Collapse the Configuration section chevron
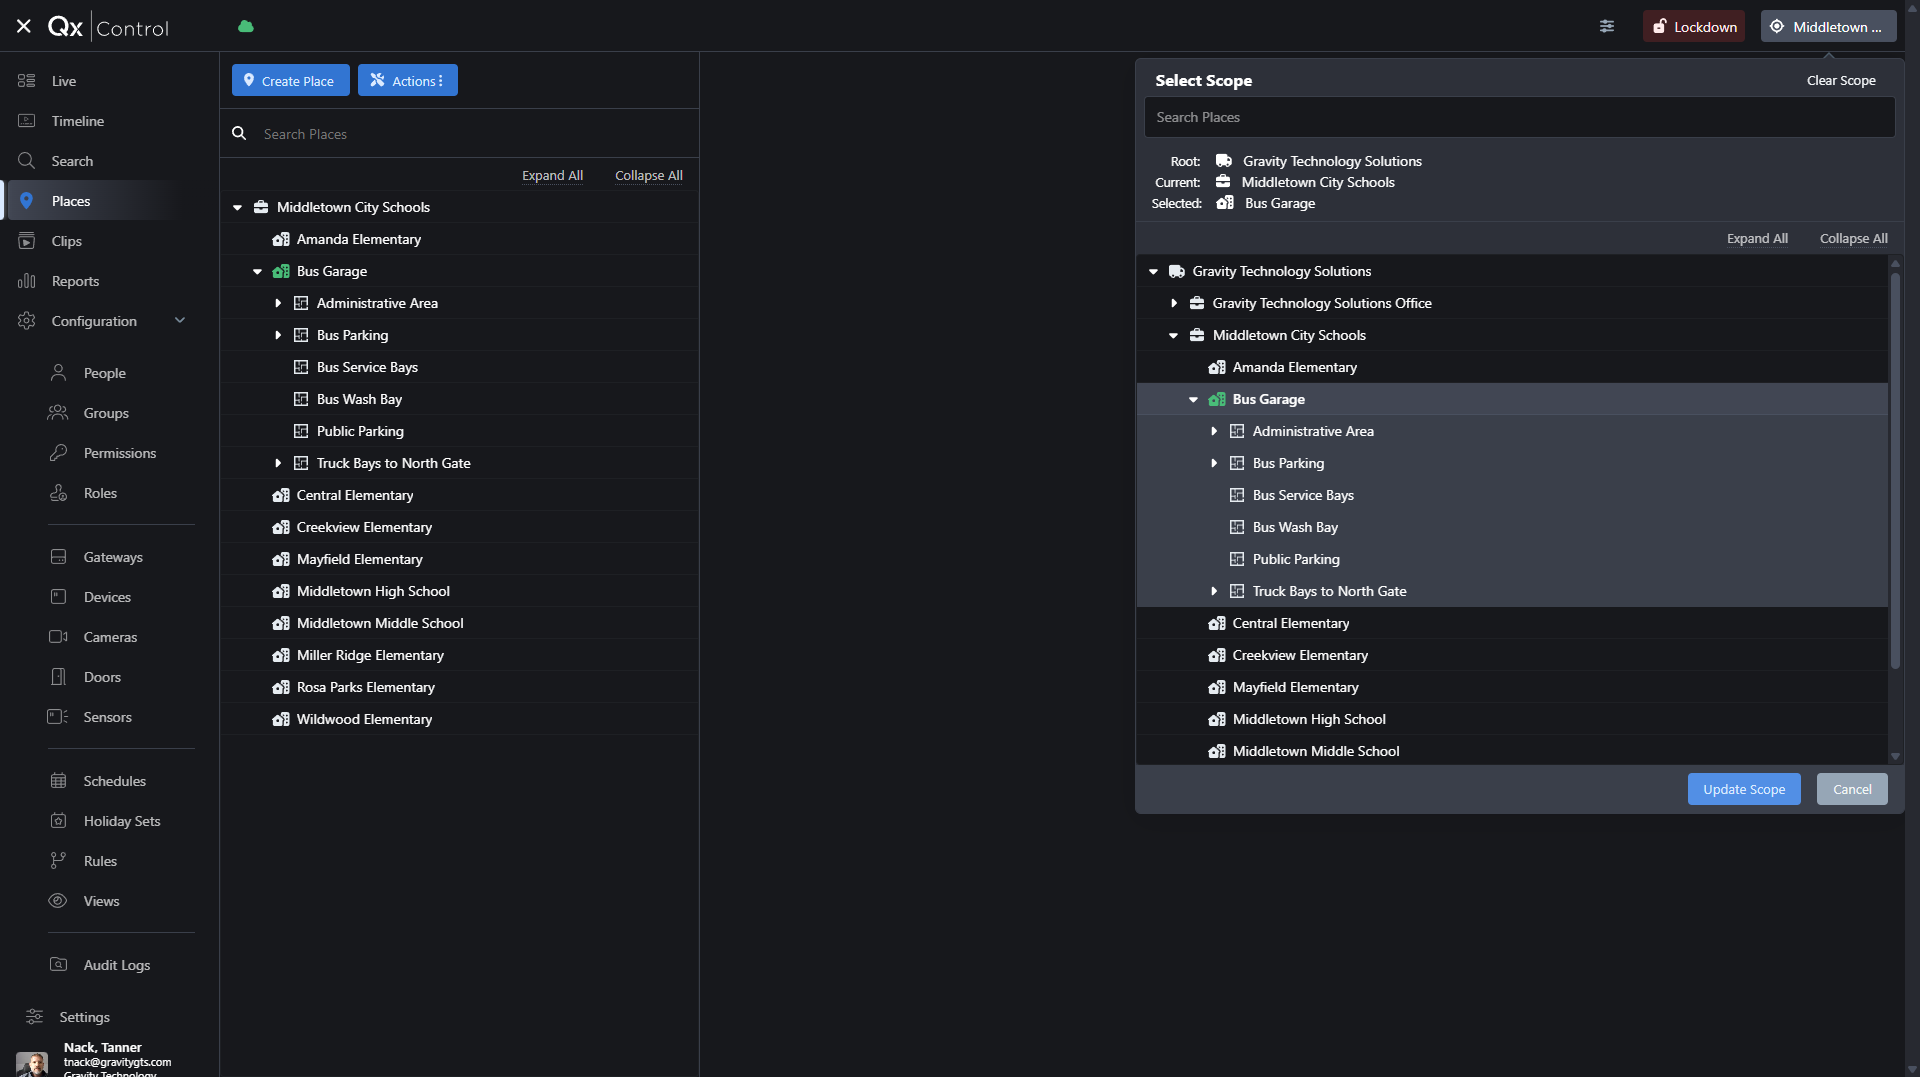 tap(180, 321)
